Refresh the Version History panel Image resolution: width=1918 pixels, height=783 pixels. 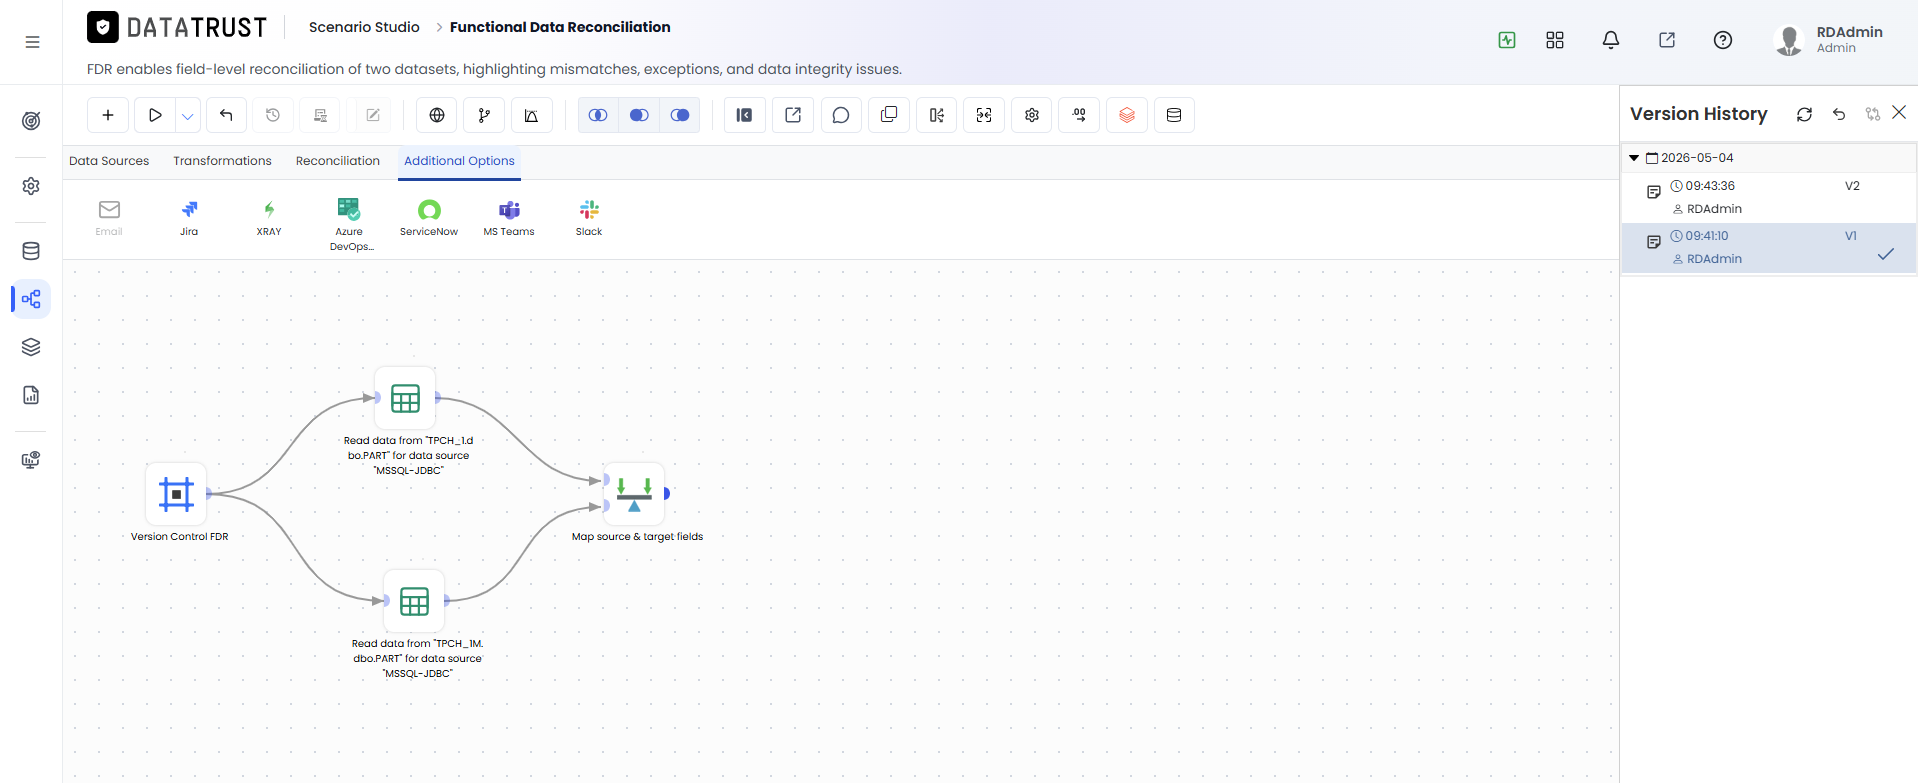pos(1804,114)
